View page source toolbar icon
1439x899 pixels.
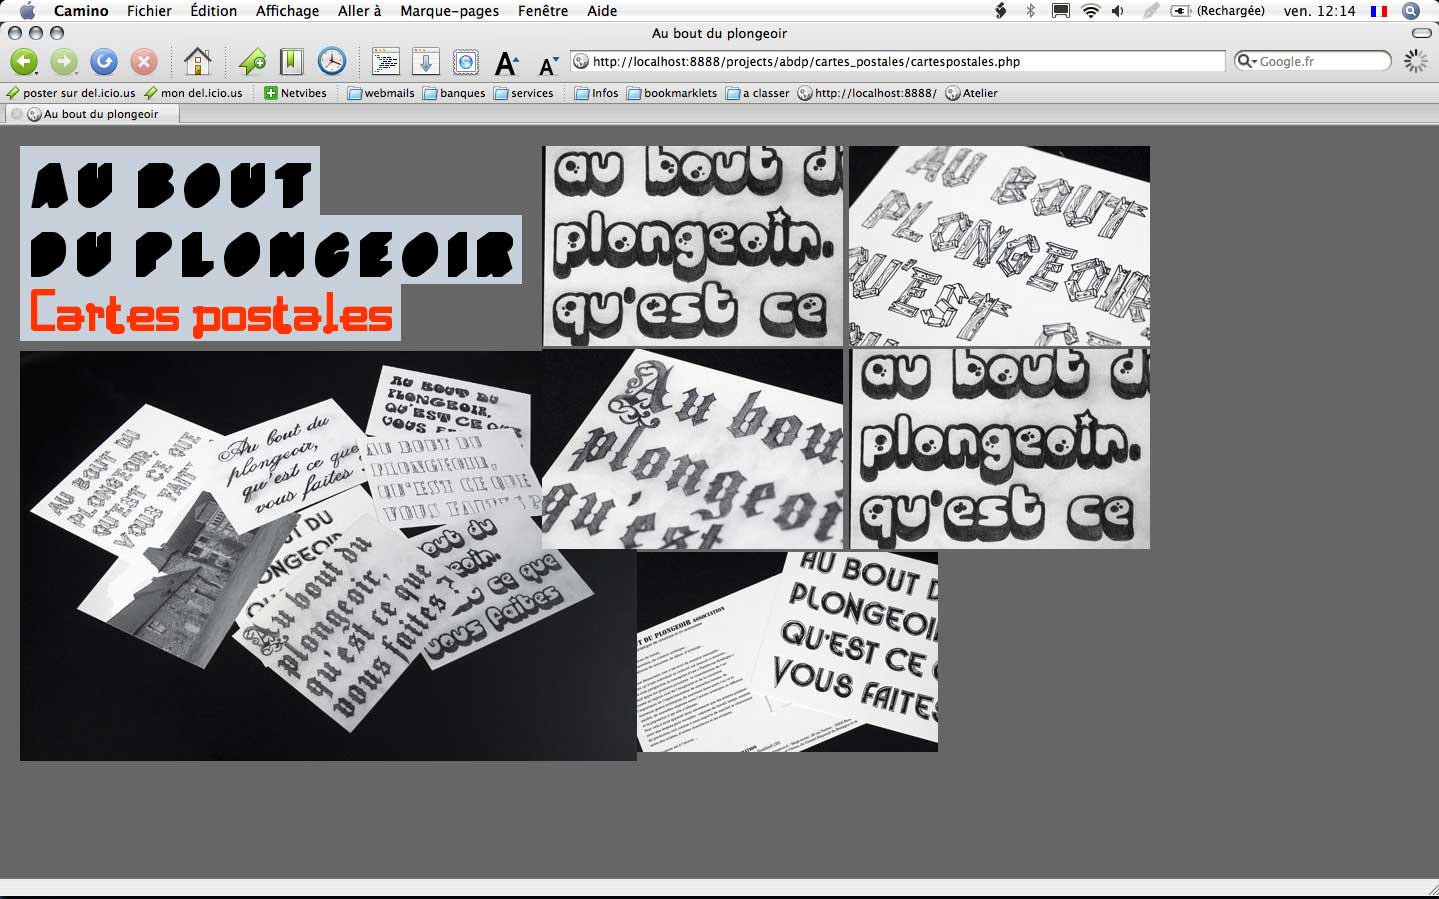386,62
